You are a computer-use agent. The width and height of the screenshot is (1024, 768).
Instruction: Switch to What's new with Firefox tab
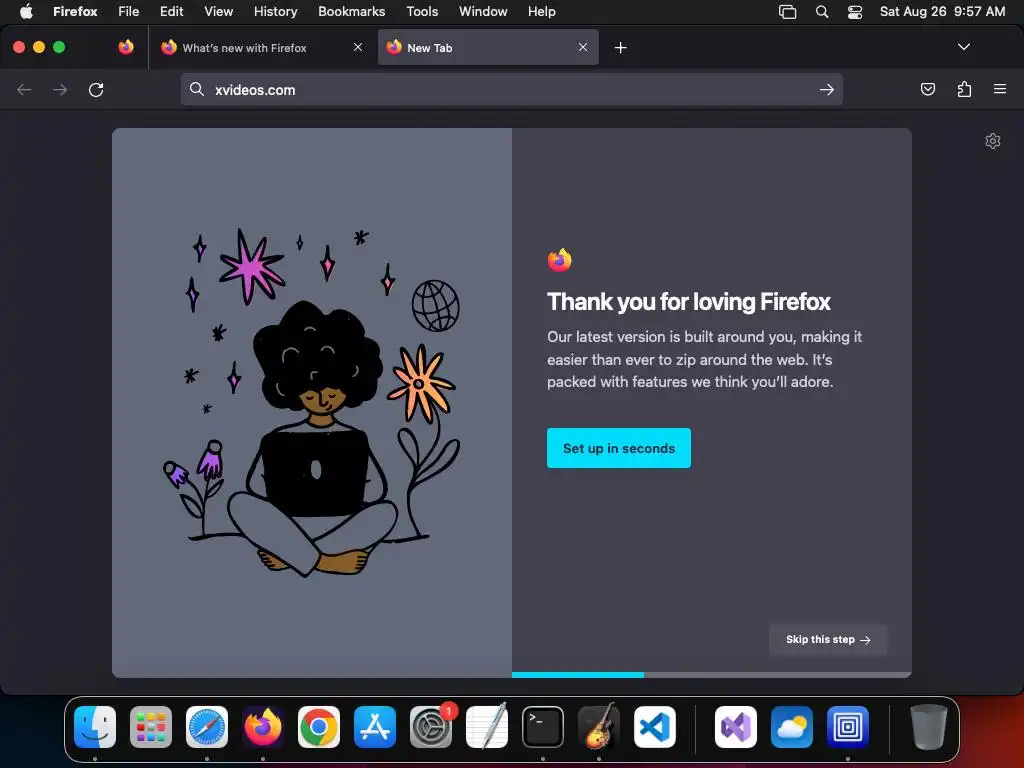261,47
